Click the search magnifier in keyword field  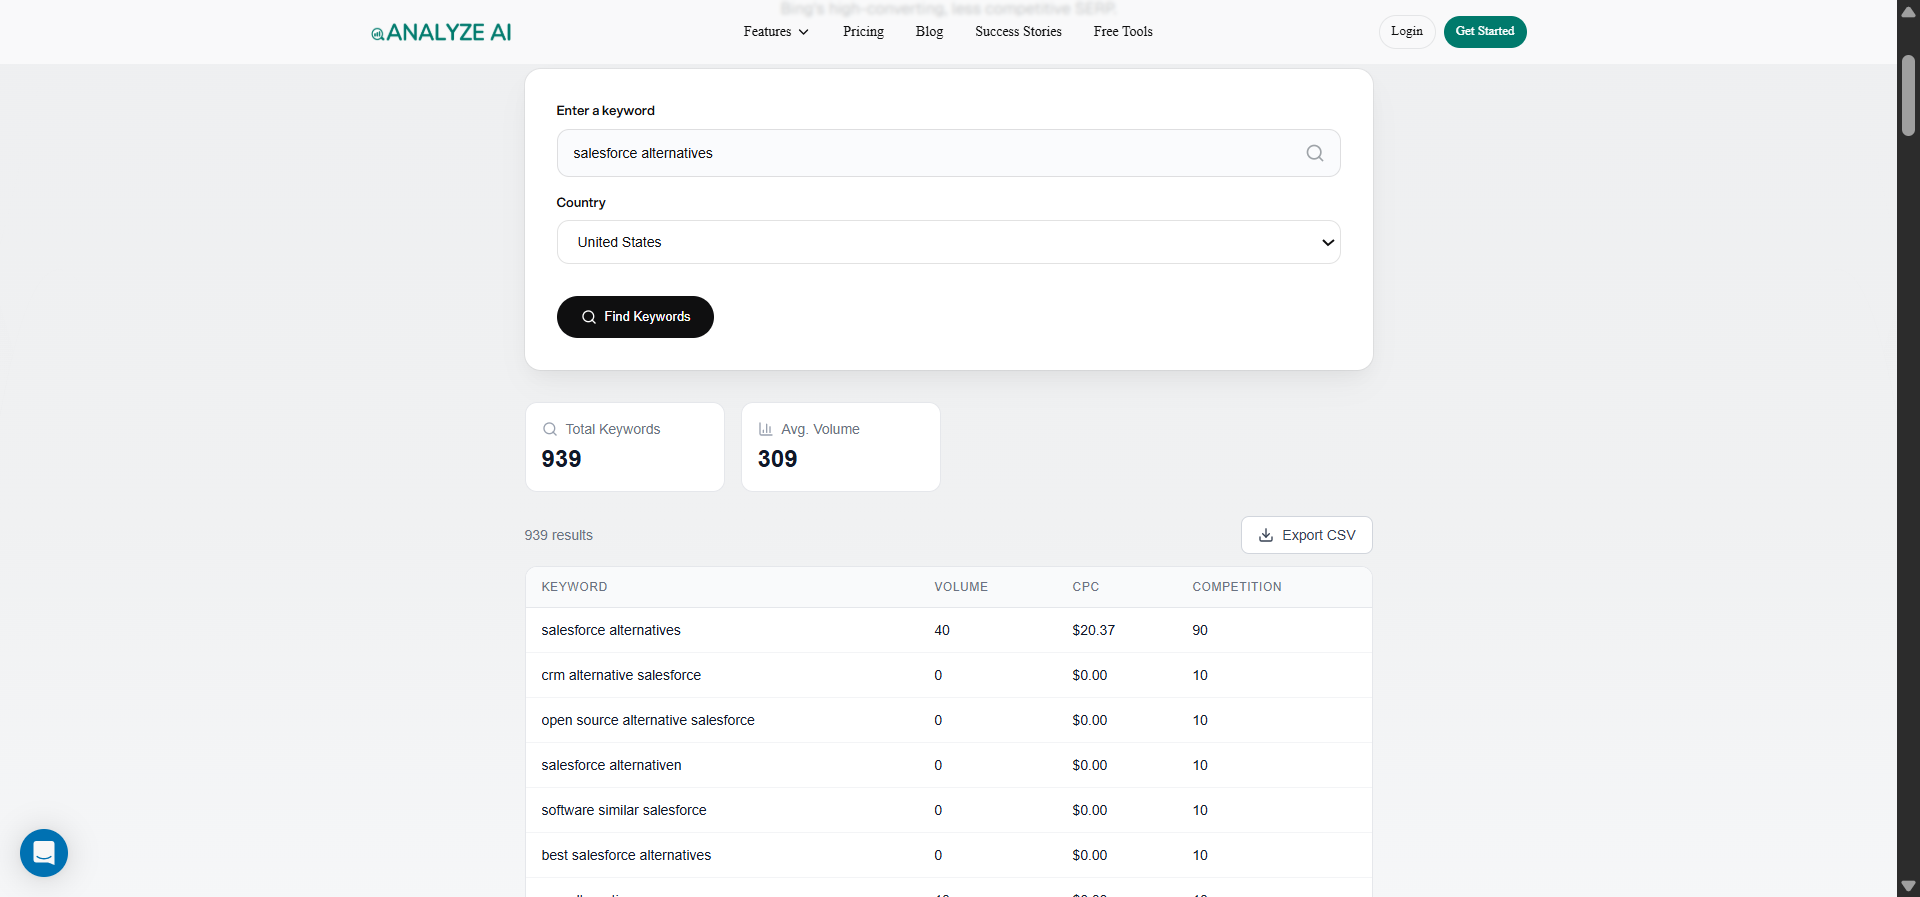coord(1314,153)
